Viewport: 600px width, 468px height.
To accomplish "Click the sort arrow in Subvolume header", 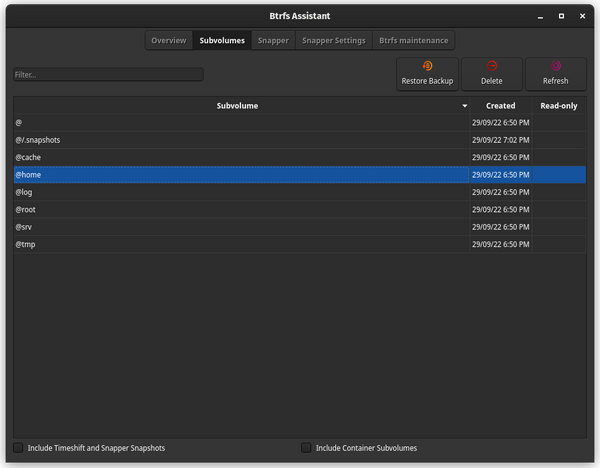I will (x=465, y=106).
